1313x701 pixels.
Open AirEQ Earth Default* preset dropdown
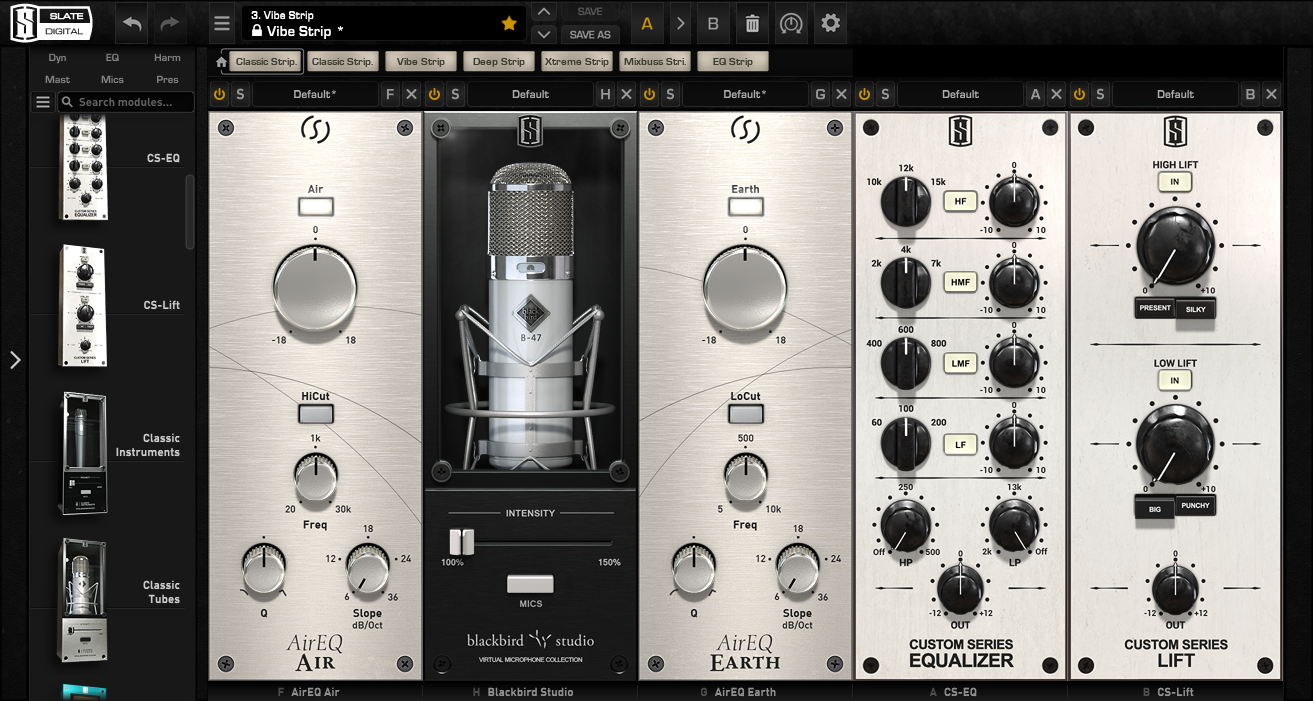coord(745,94)
